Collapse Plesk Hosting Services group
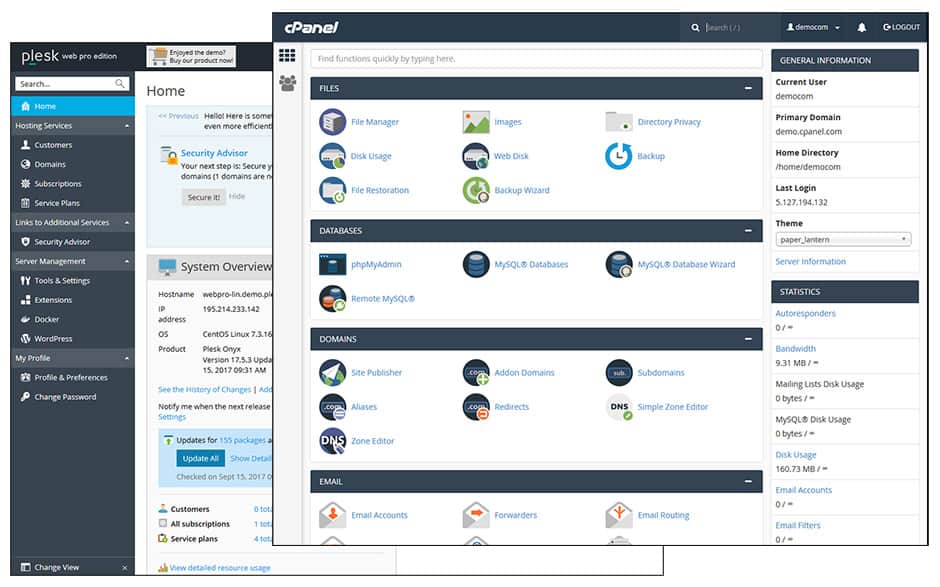 (x=127, y=126)
